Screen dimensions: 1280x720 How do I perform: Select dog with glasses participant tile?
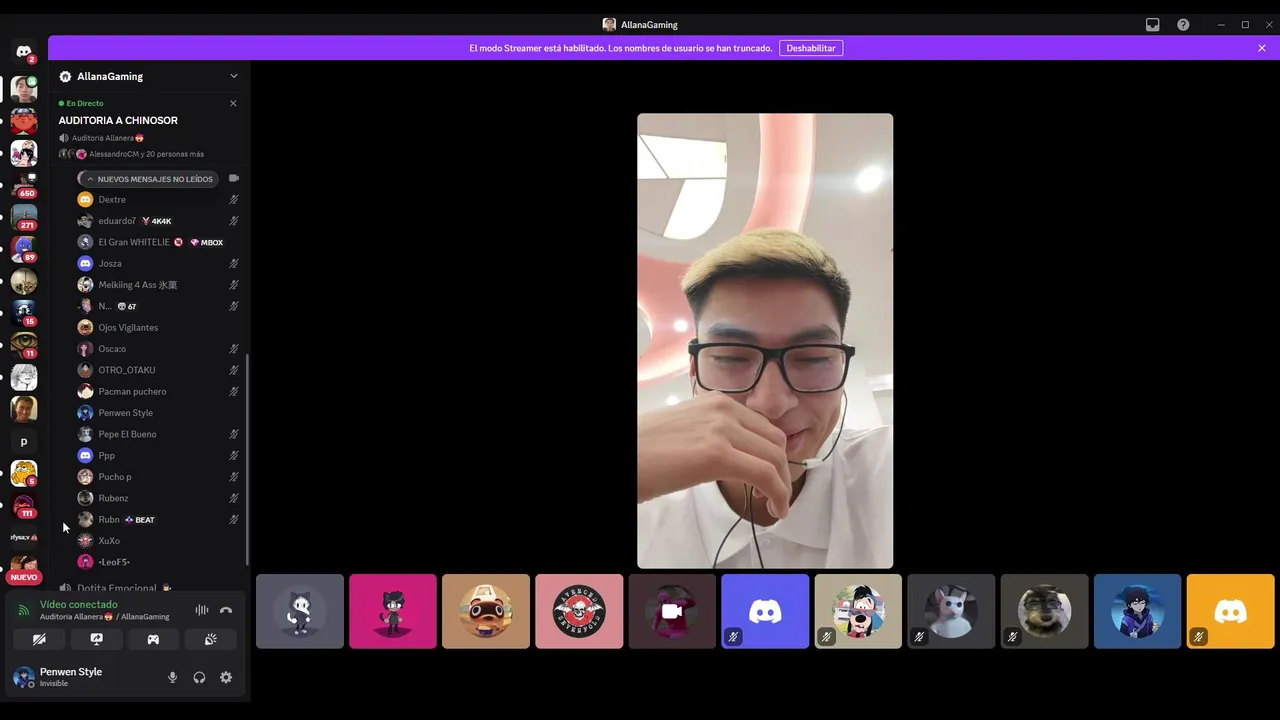click(1044, 611)
